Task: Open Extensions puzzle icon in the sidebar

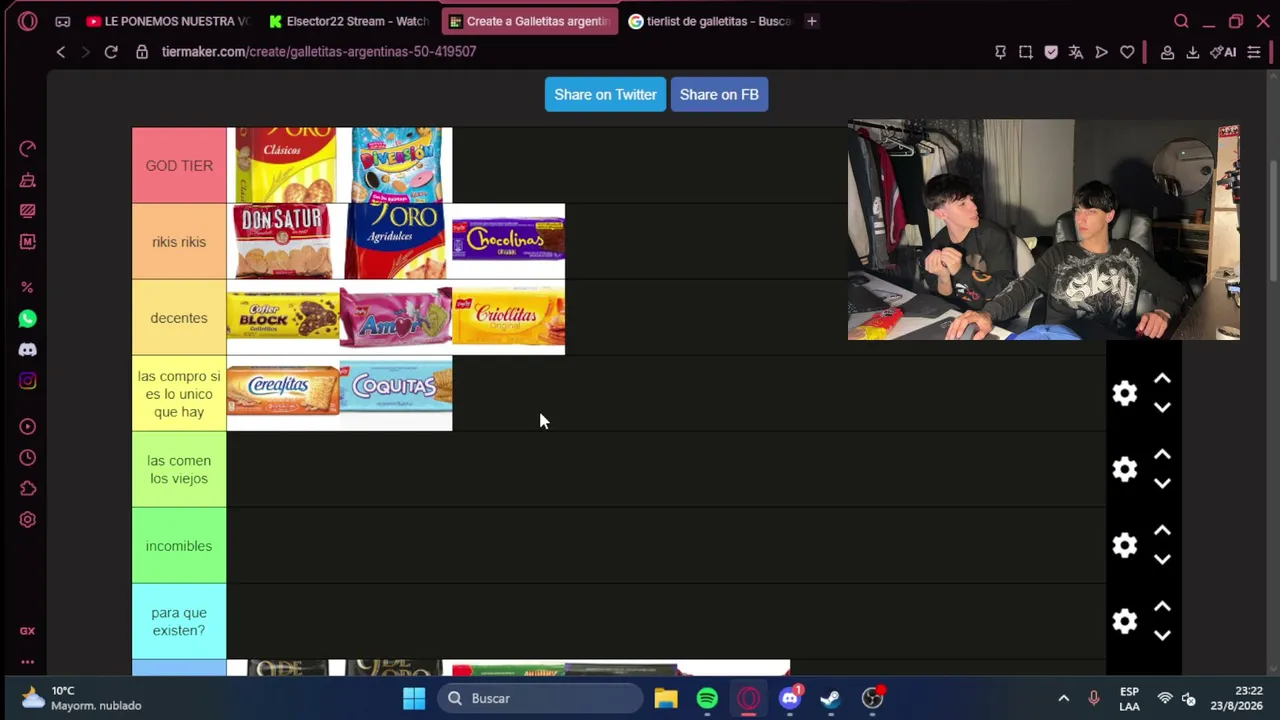Action: (x=27, y=489)
